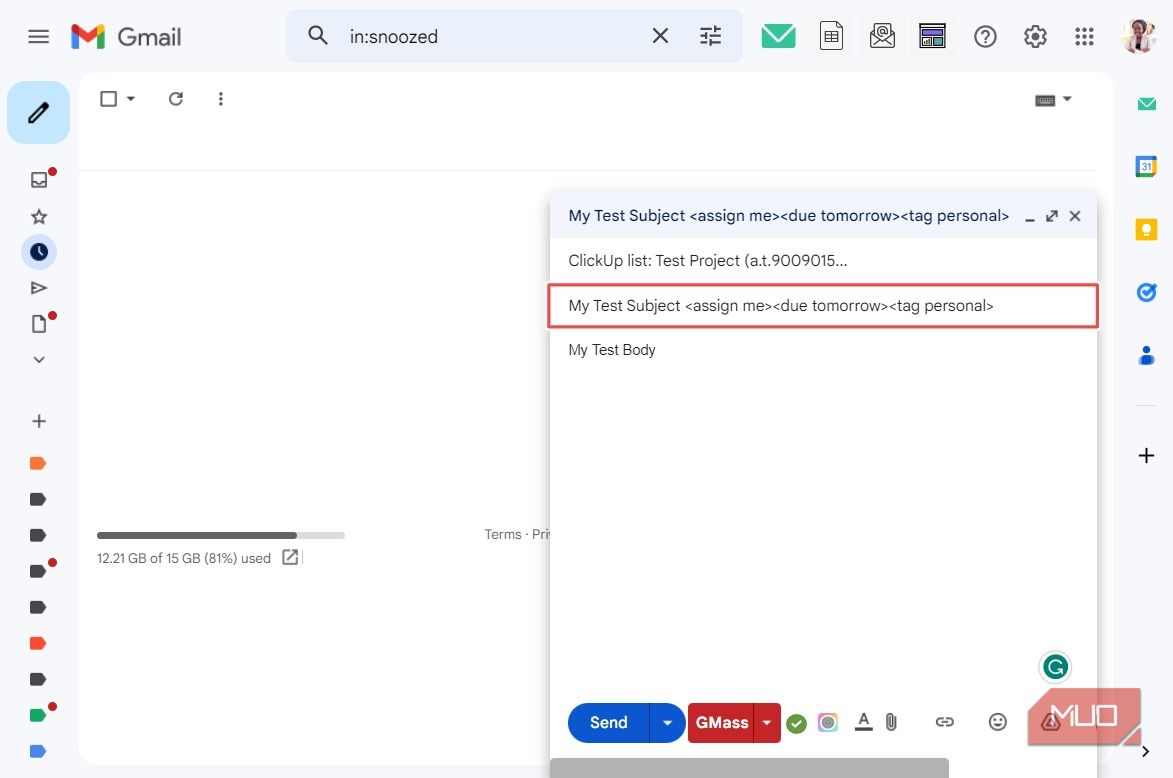Click the subject field My Test Subject

coord(823,305)
